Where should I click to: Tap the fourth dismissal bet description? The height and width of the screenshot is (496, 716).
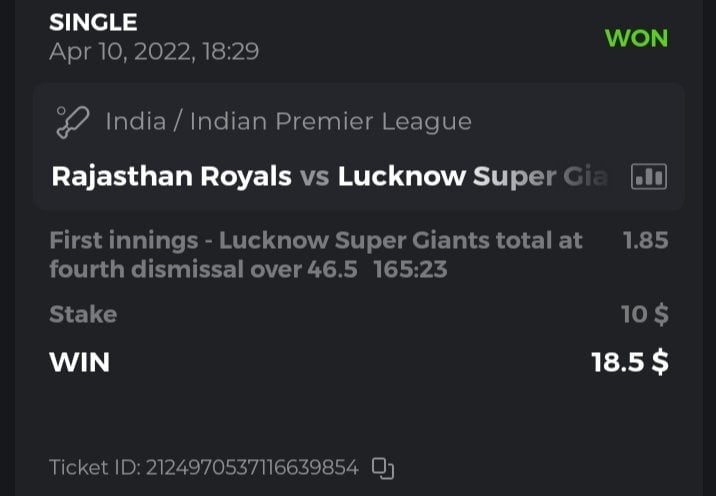[202, 269]
